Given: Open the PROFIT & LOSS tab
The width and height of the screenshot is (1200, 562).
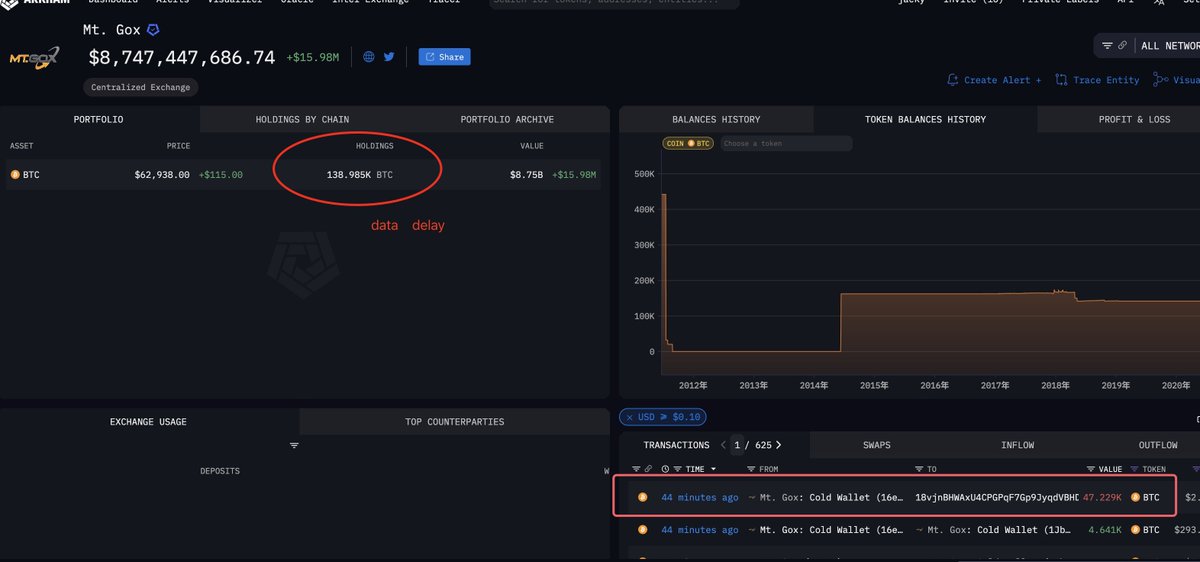Looking at the screenshot, I should pyautogui.click(x=1134, y=119).
